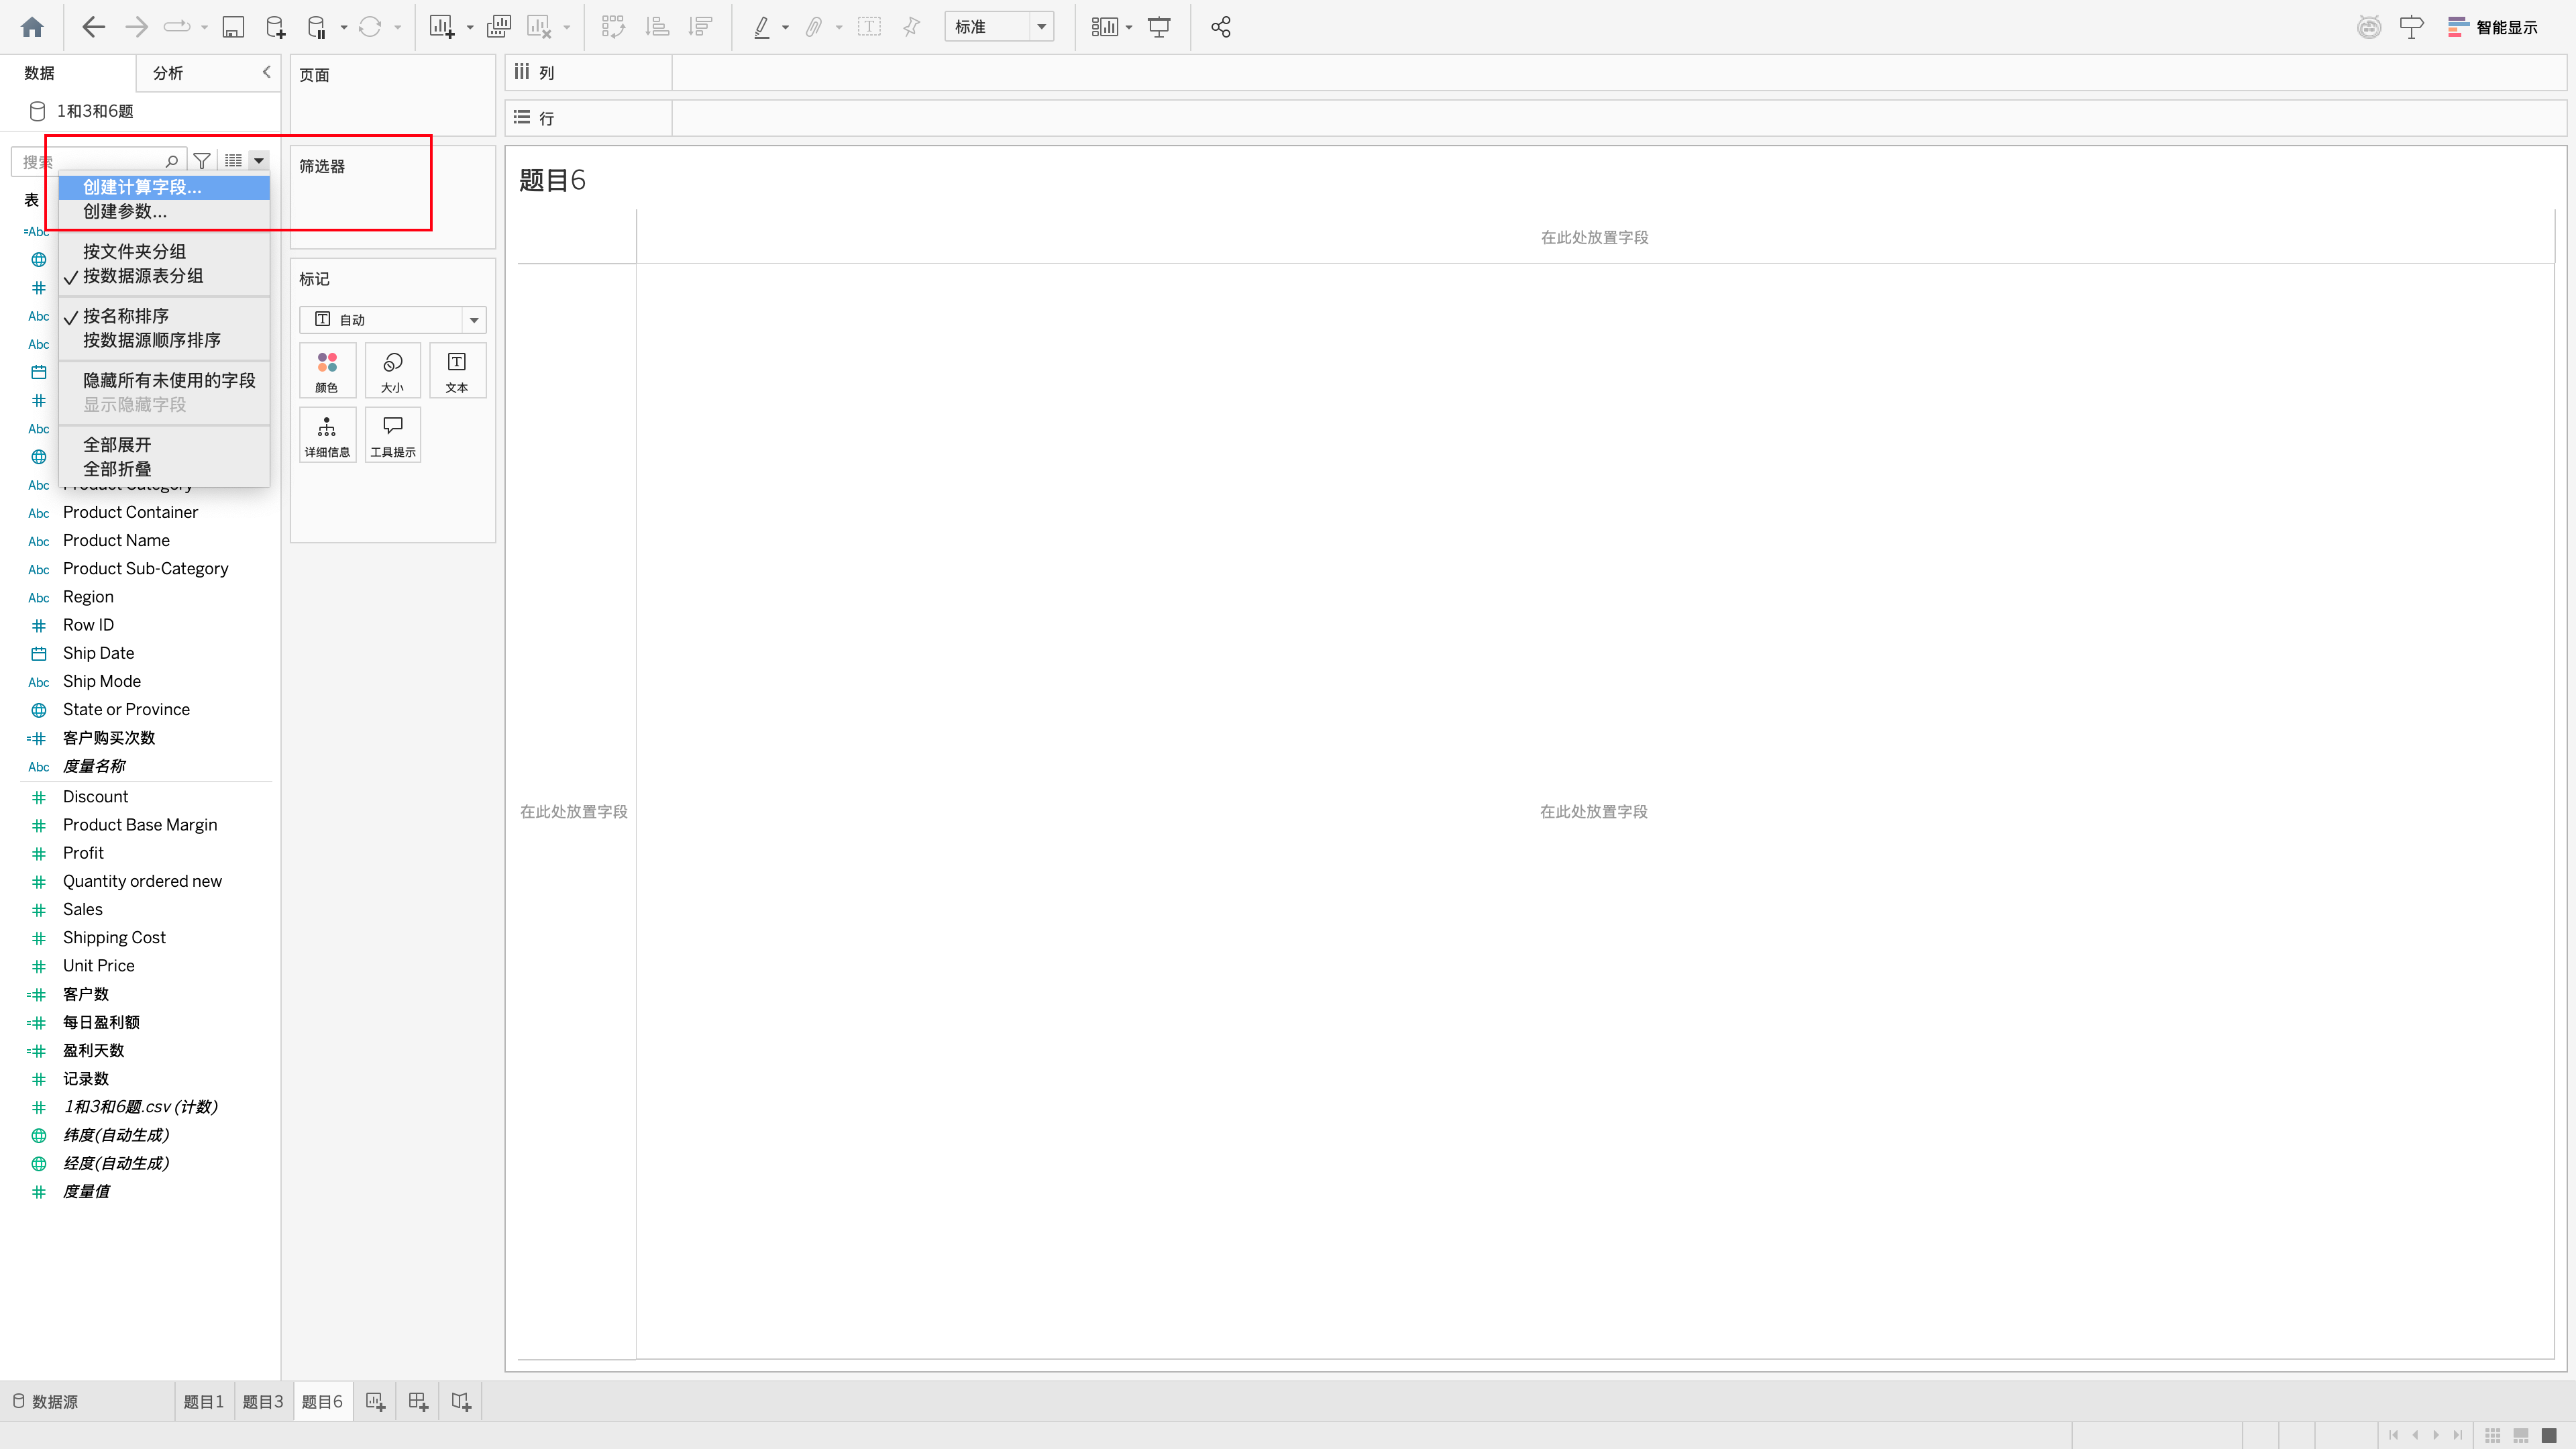
Task: Swap rows and columns
Action: 613,27
